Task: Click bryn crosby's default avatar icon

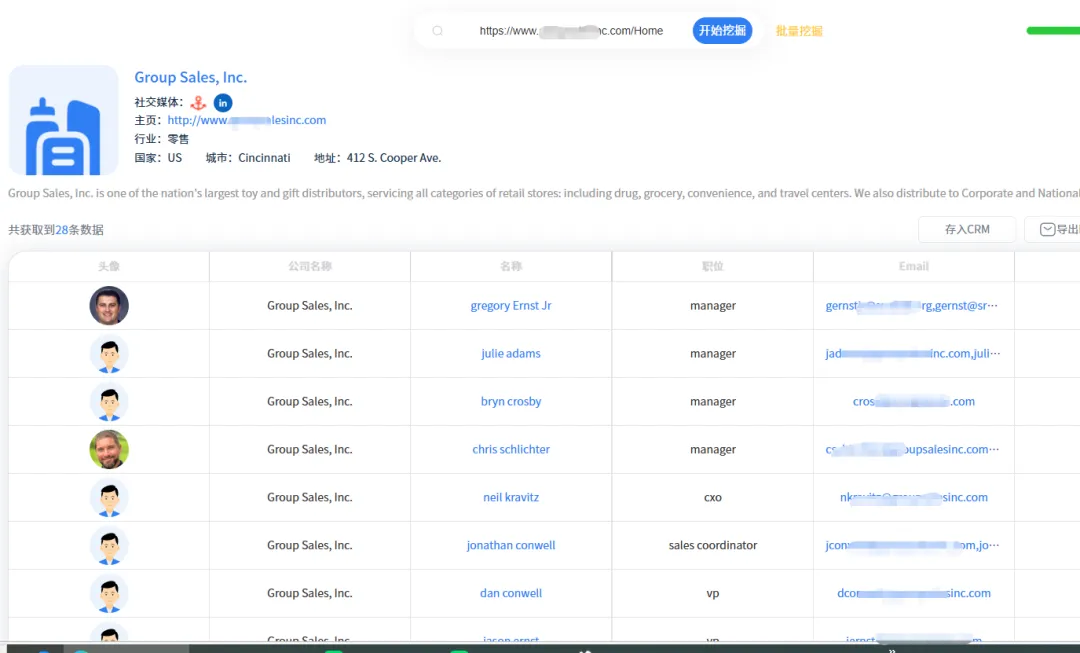Action: coord(109,402)
